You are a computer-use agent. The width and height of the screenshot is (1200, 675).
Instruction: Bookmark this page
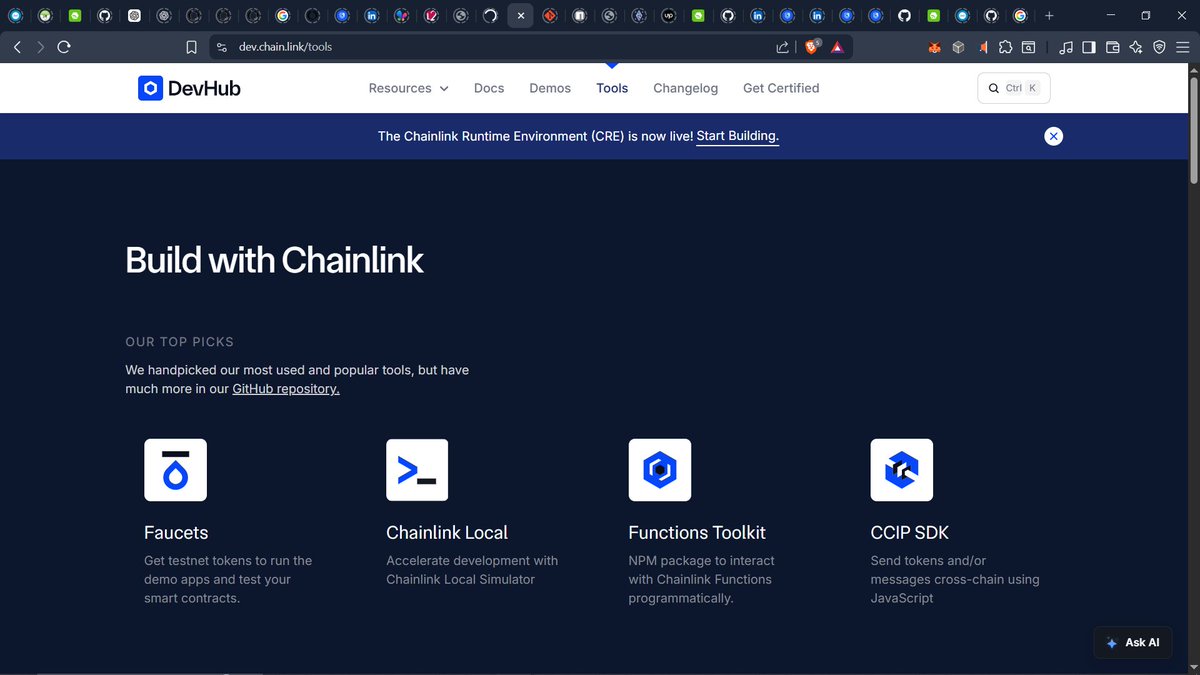point(192,47)
